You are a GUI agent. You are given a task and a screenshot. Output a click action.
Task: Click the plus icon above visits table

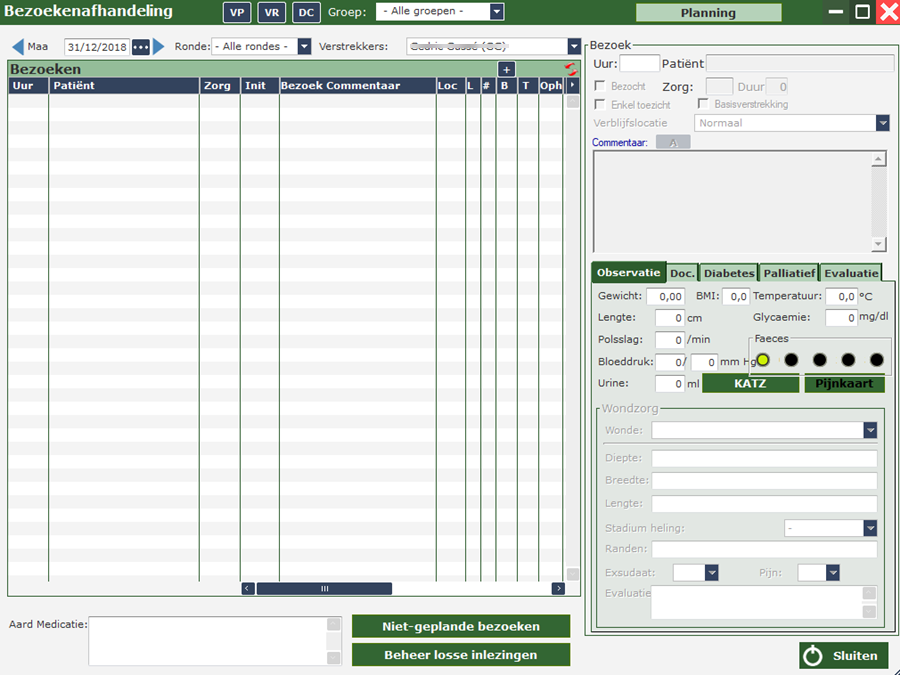pyautogui.click(x=507, y=70)
